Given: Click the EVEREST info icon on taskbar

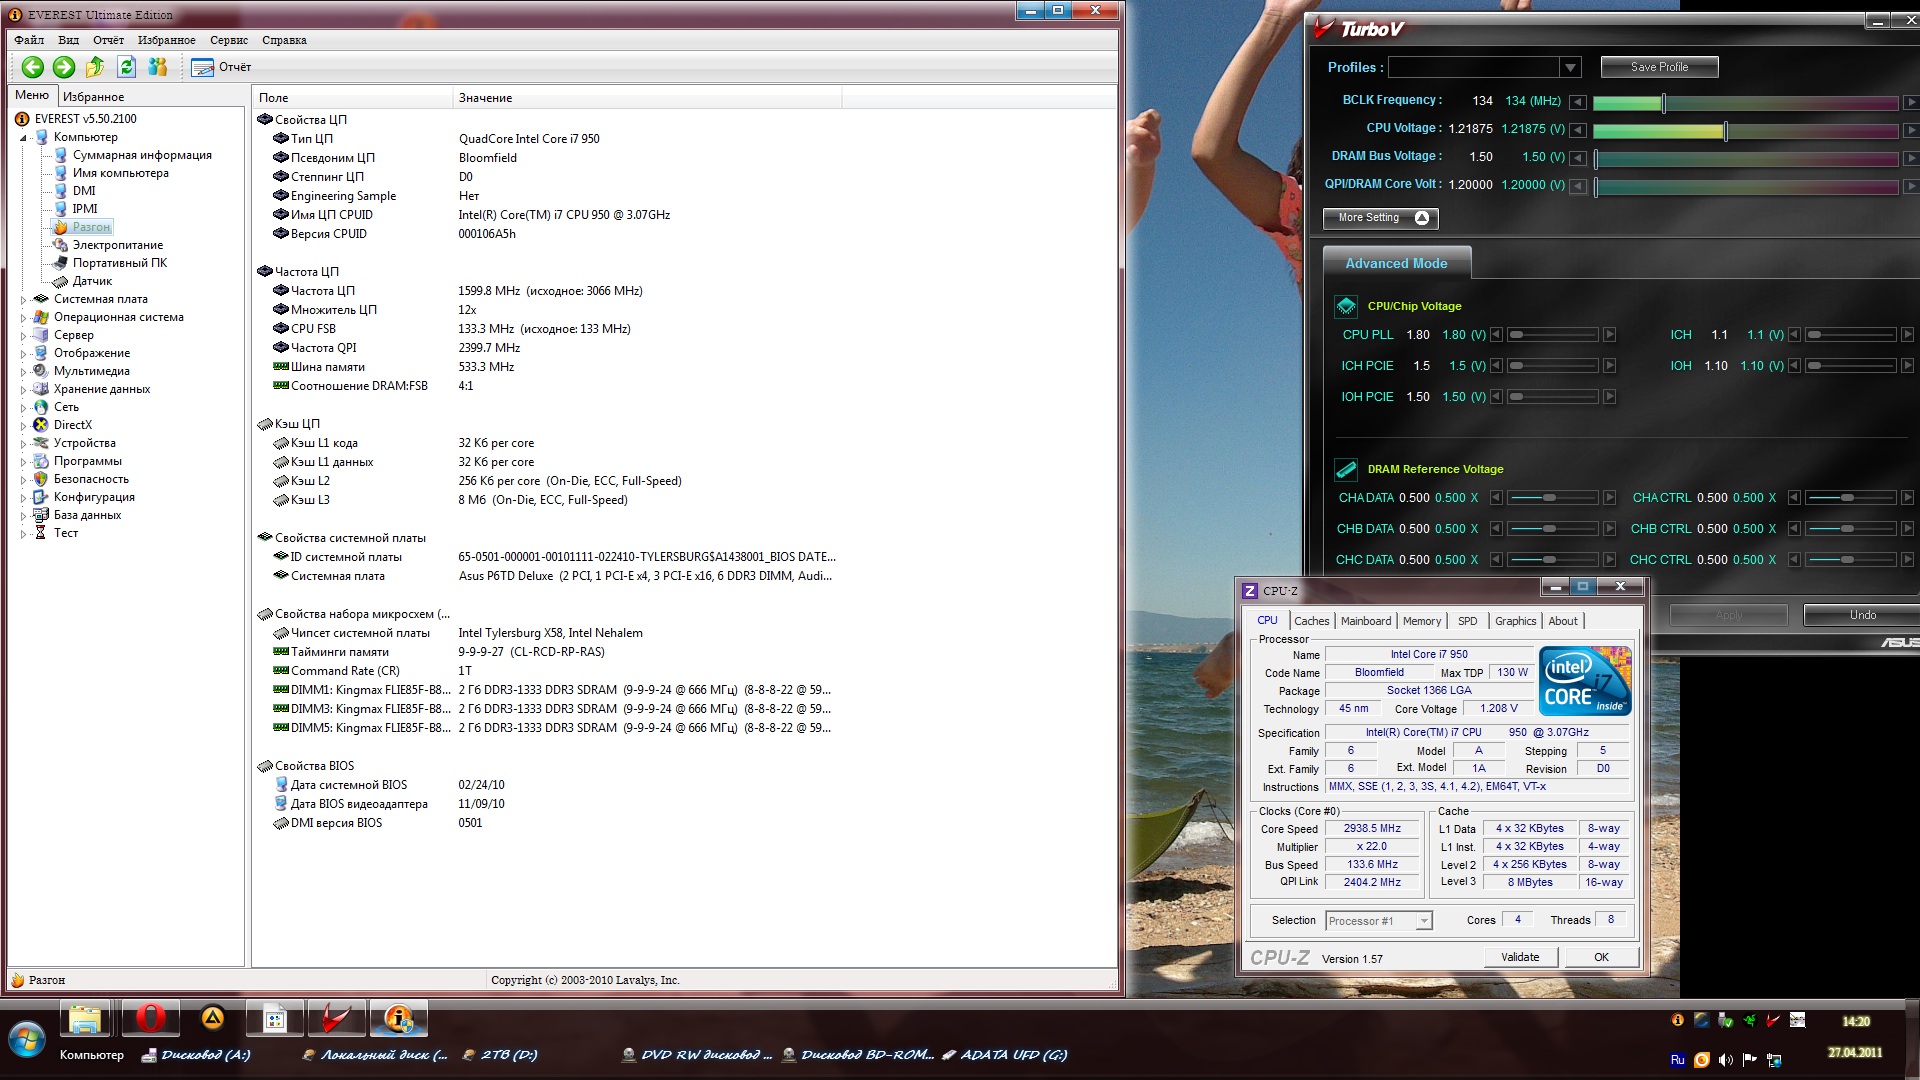Looking at the screenshot, I should 398,1019.
